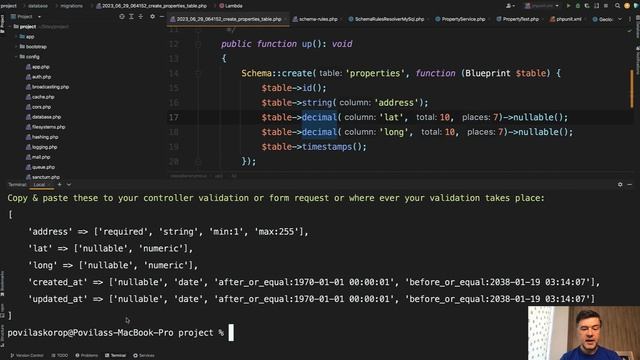The width and height of the screenshot is (640, 360).
Task: Expand the app folder
Action: pos(16,37)
